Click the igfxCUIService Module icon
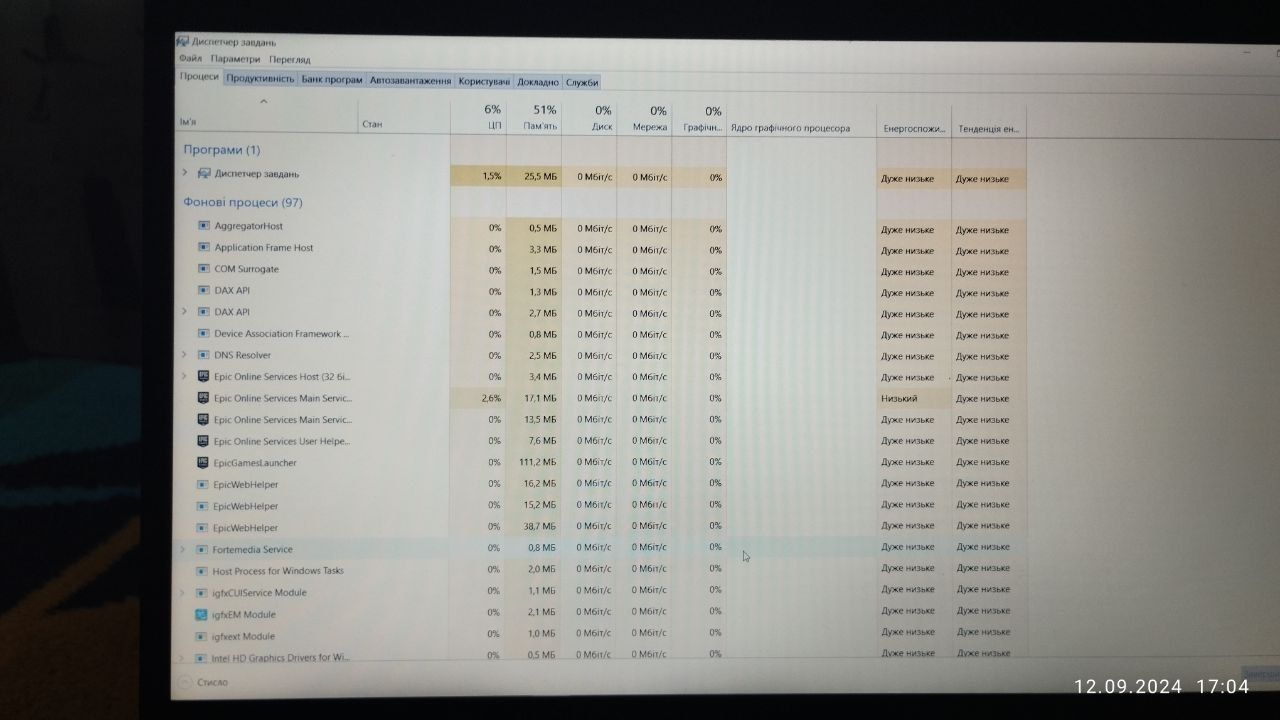The image size is (1280, 720). coord(202,592)
